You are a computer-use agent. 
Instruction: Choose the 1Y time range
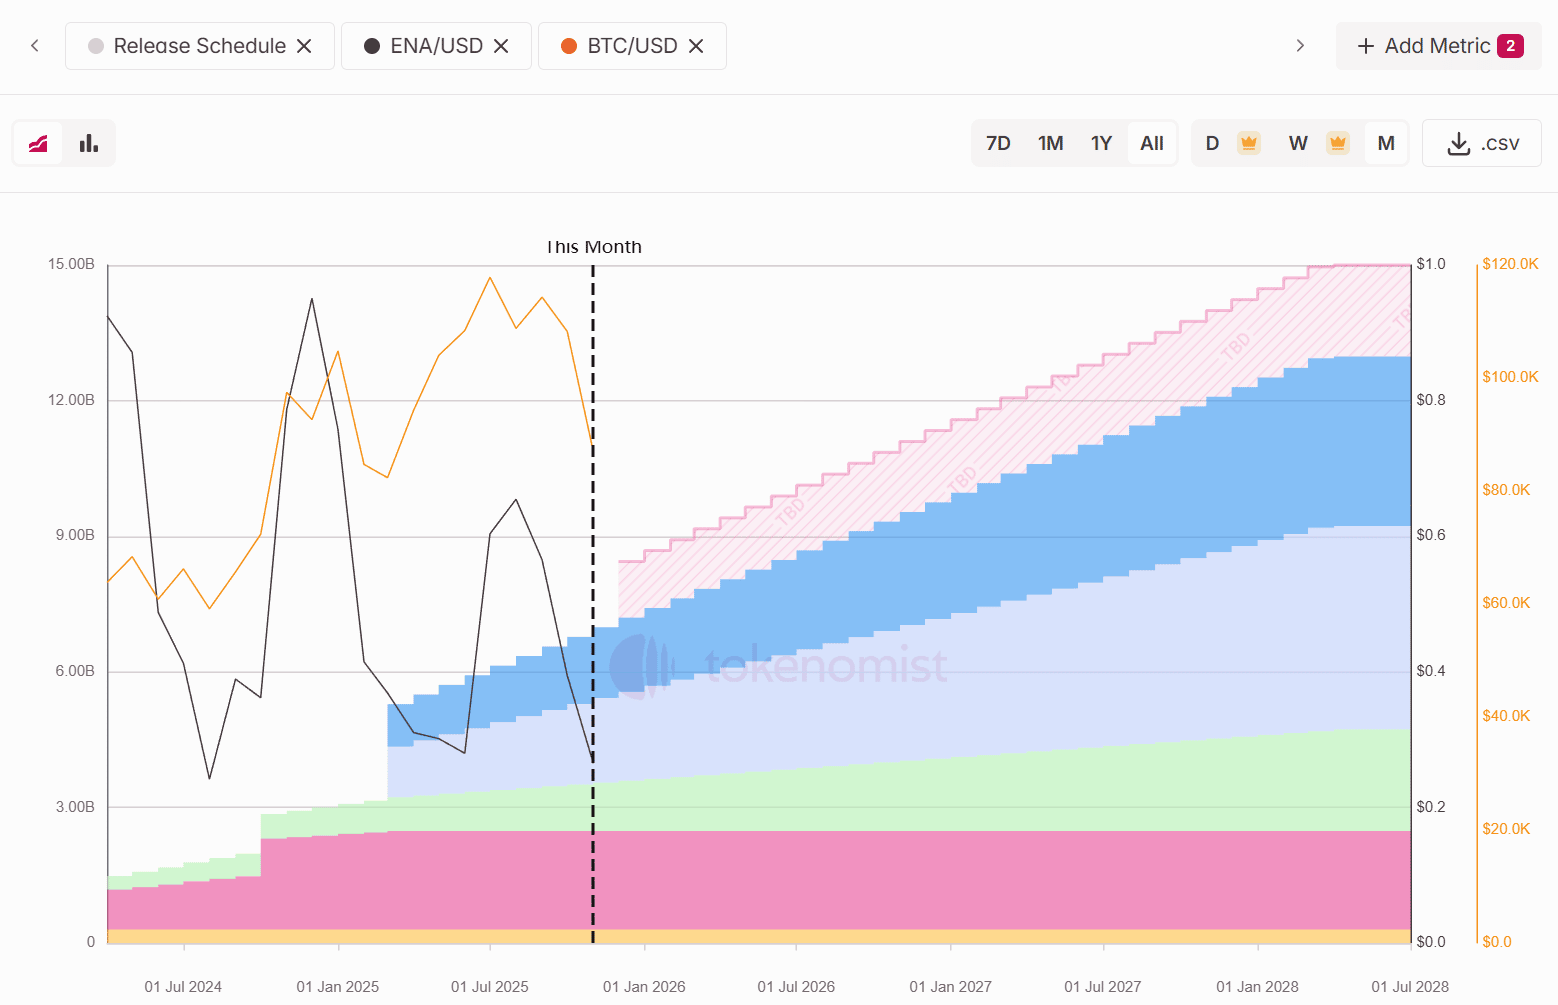click(x=1101, y=143)
